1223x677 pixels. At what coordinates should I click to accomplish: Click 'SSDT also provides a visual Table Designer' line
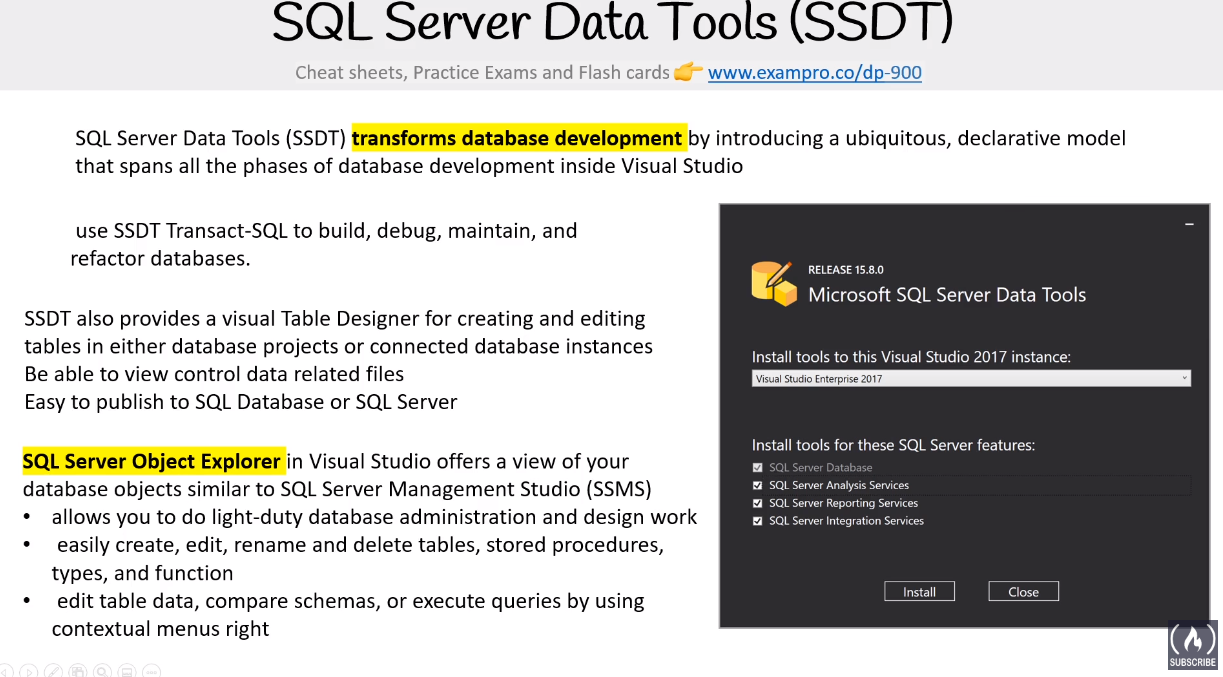[335, 318]
